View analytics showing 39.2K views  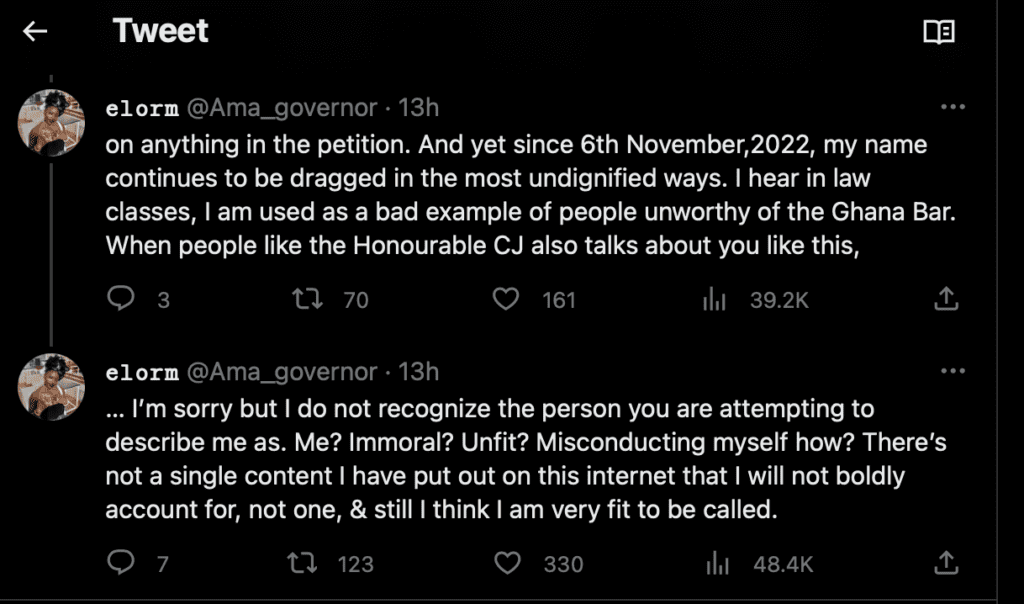pos(713,298)
